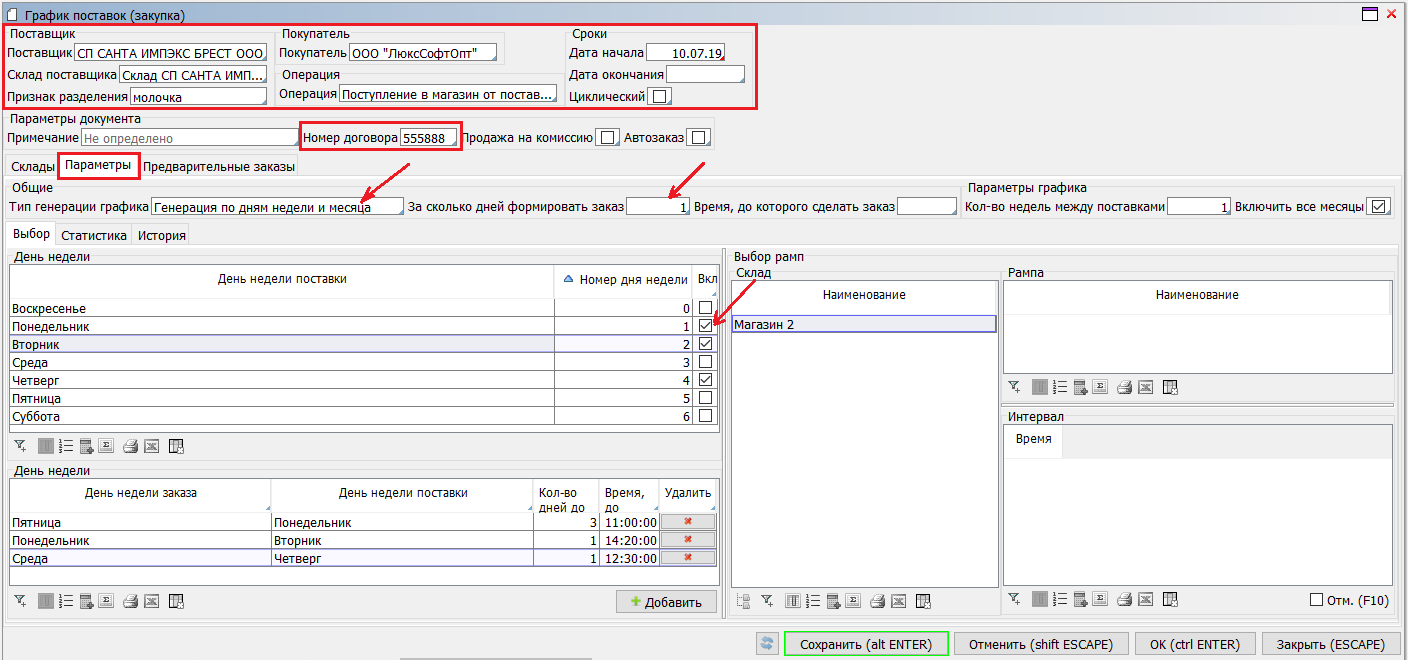Open the Признак разделения field

pos(198,97)
